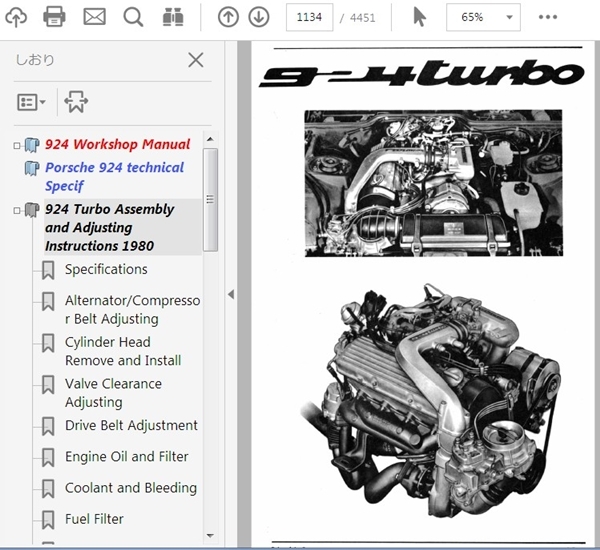This screenshot has height=550, width=600.
Task: Open Engine Oil and Filter bookmark
Action: click(x=127, y=456)
